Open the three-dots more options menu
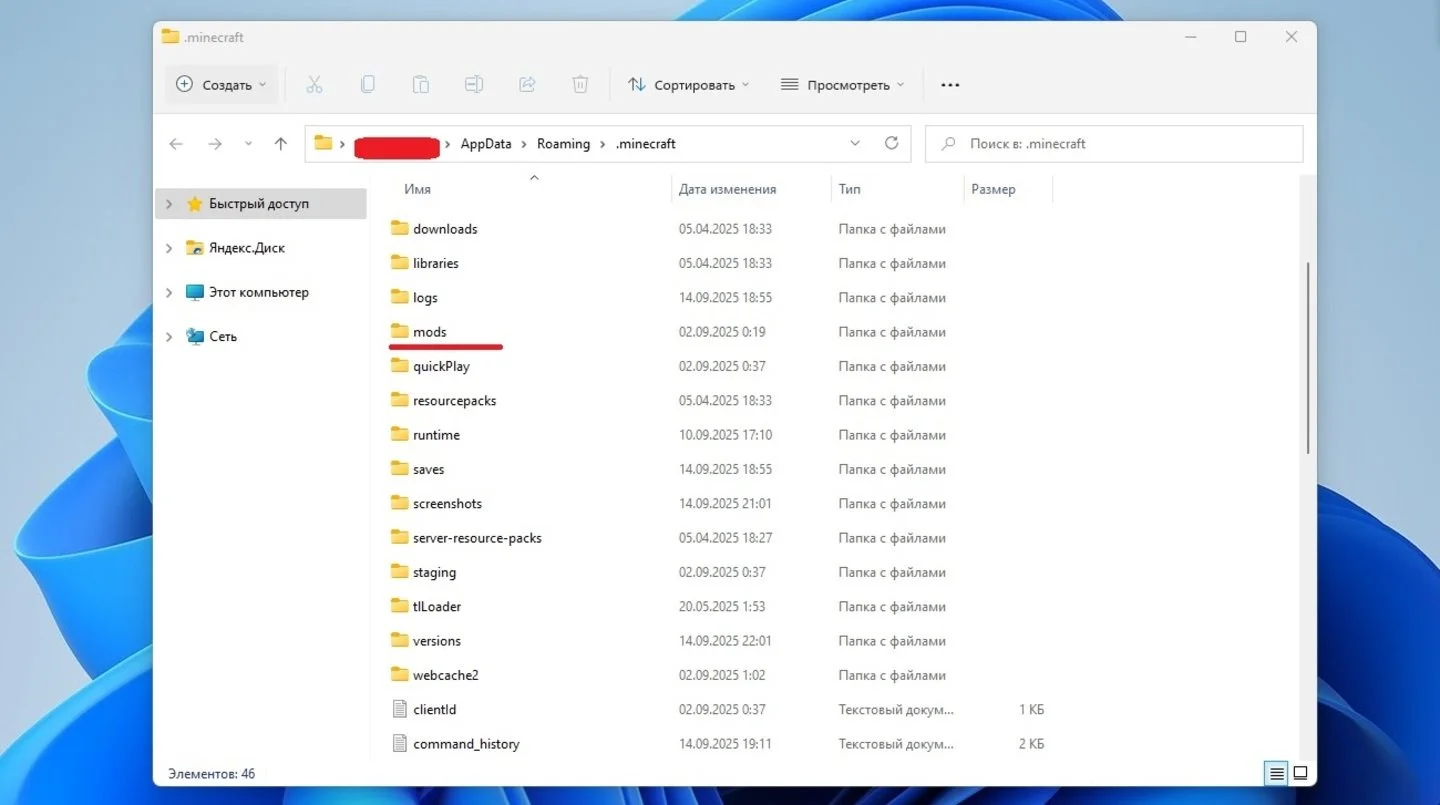The image size is (1440, 805). (x=950, y=85)
